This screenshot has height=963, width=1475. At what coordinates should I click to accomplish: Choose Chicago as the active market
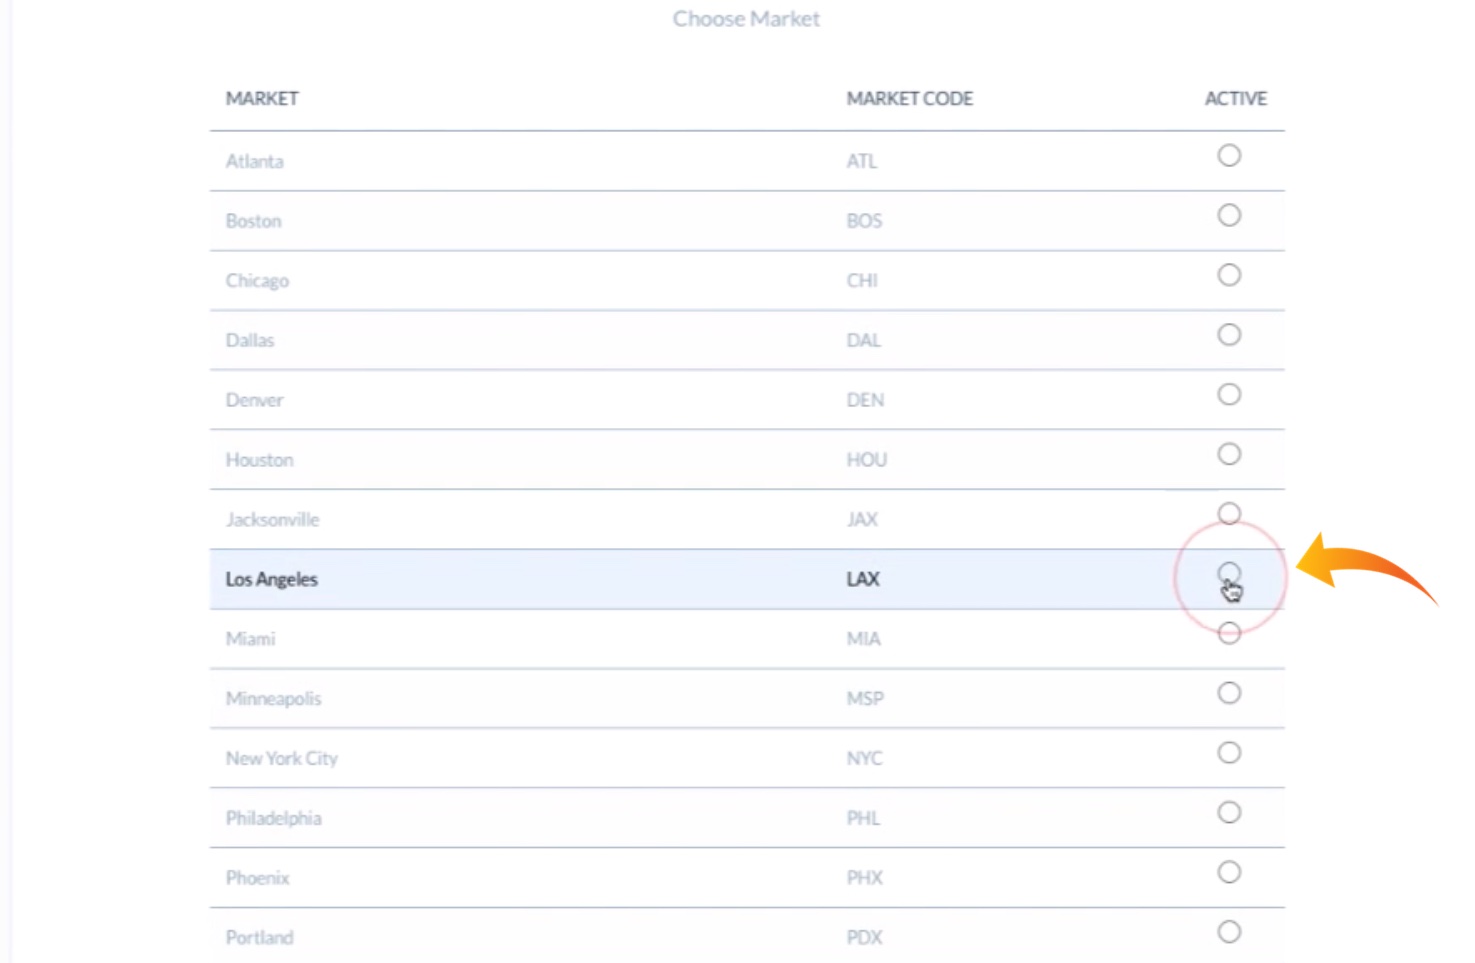[x=1229, y=275]
